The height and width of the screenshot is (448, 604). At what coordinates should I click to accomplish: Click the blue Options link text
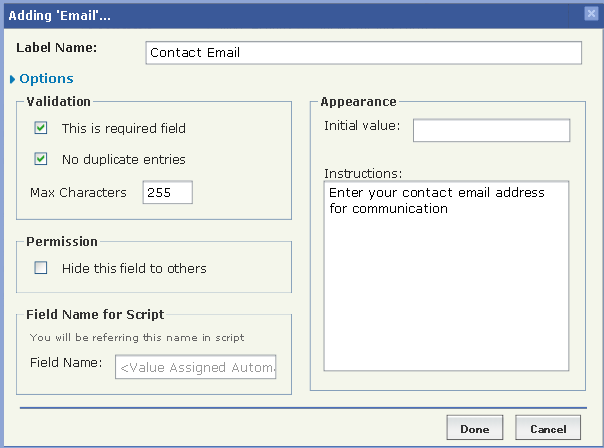[46, 79]
